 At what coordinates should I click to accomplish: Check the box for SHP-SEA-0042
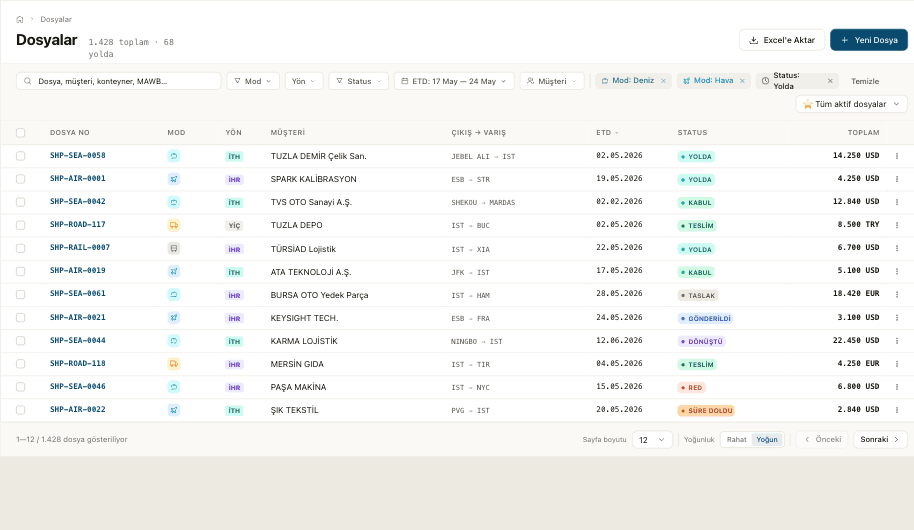(20, 202)
